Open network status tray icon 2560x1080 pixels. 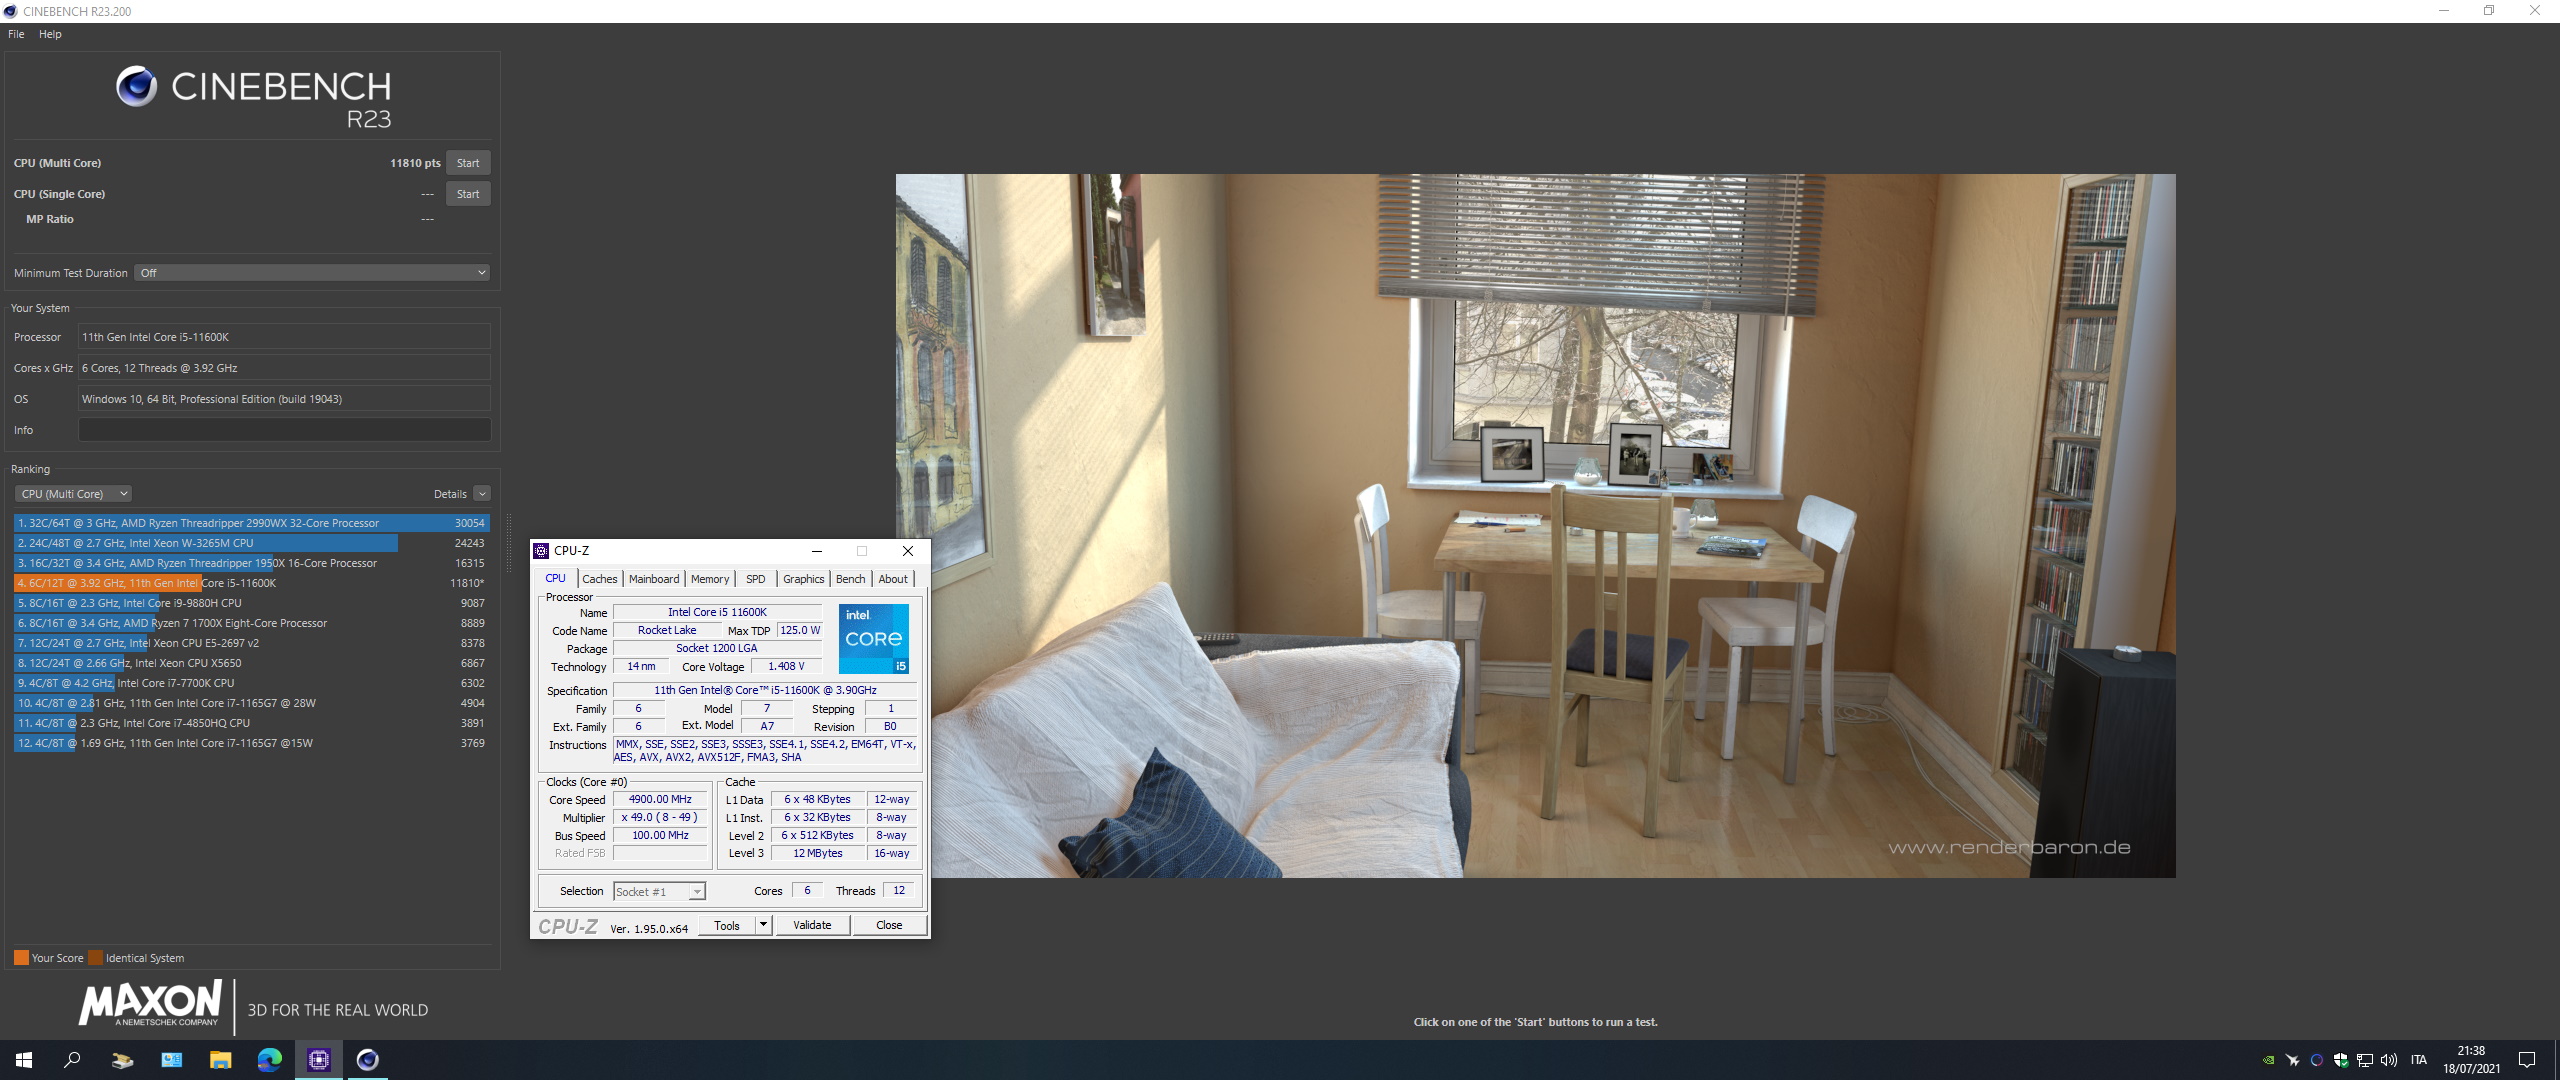[x=2365, y=1060]
